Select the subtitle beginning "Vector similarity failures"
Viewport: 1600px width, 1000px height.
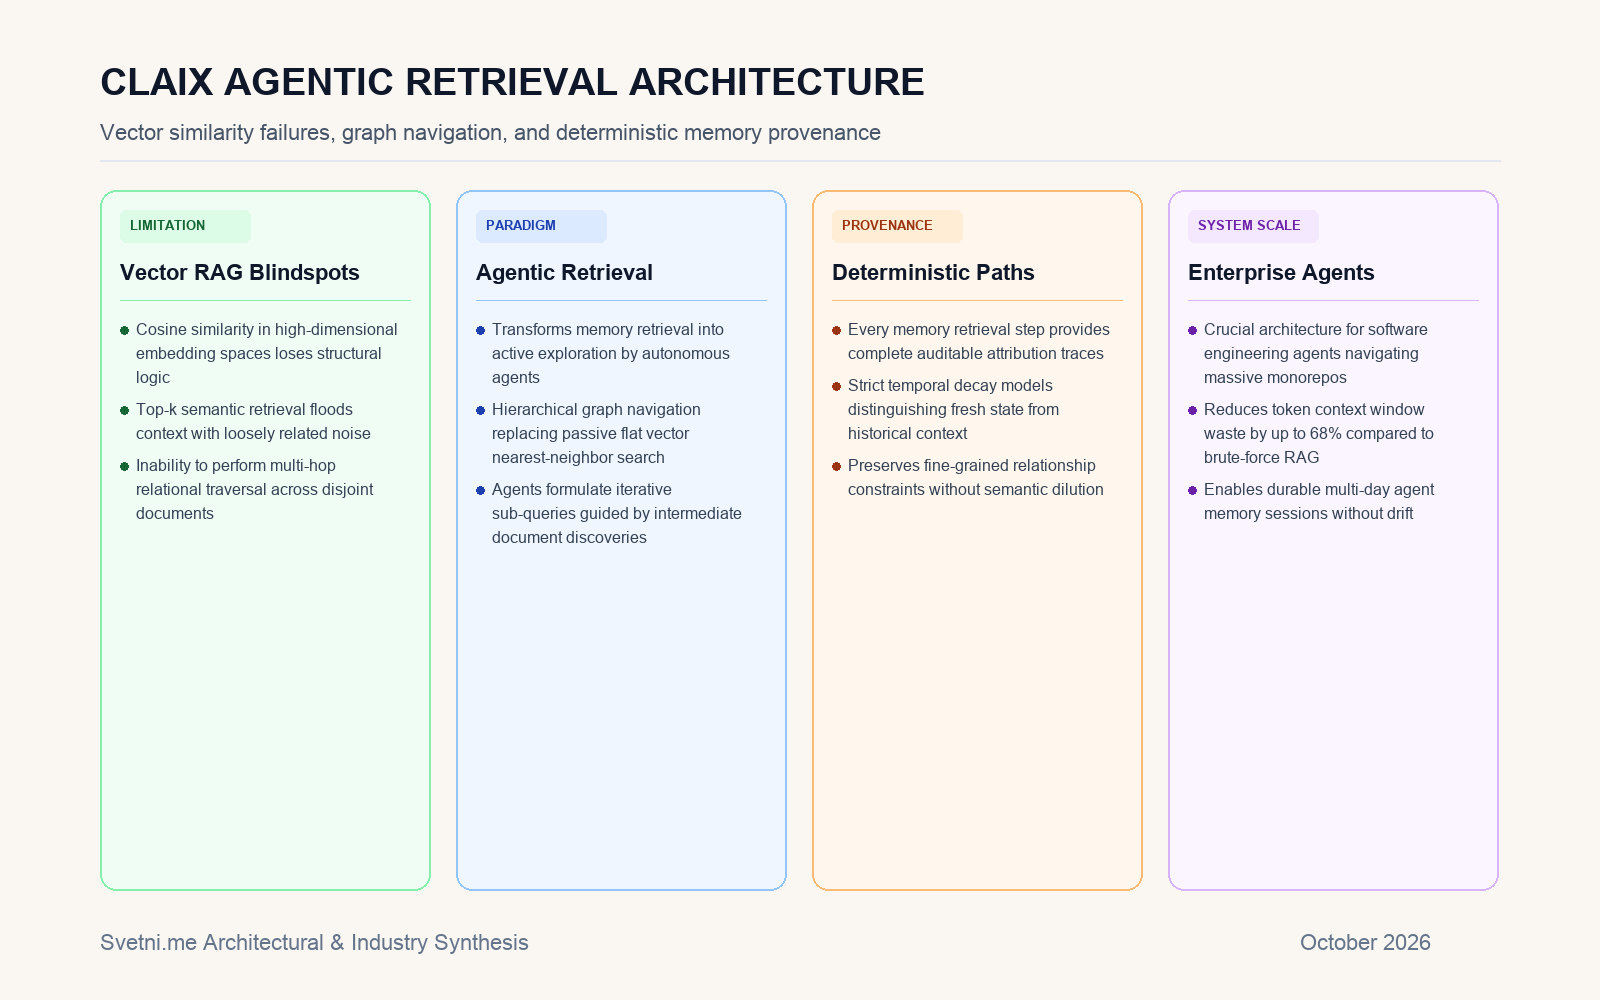[x=490, y=133]
